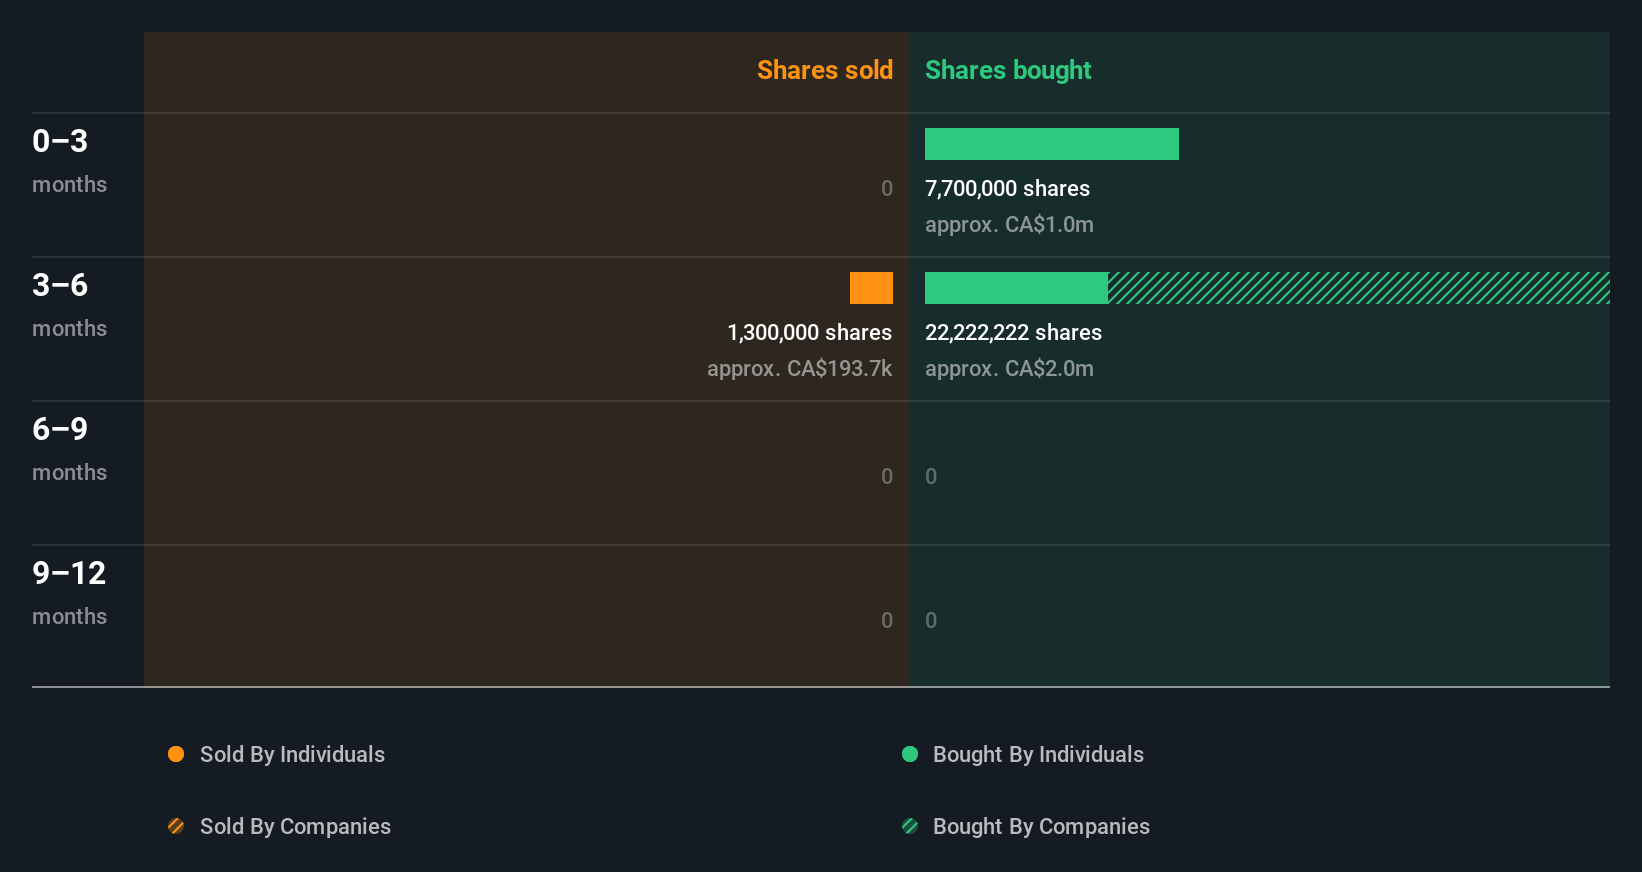The width and height of the screenshot is (1642, 872).
Task: Click the Shares sold column header
Action: [825, 70]
